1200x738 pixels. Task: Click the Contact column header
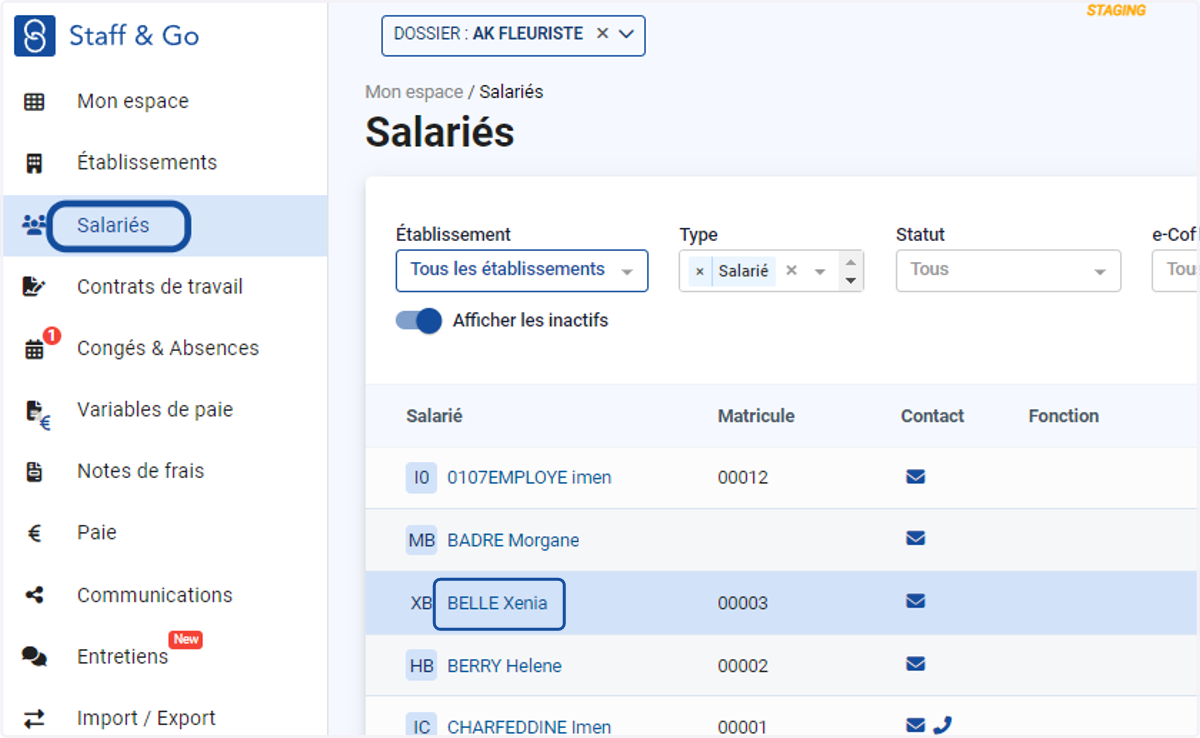point(932,416)
